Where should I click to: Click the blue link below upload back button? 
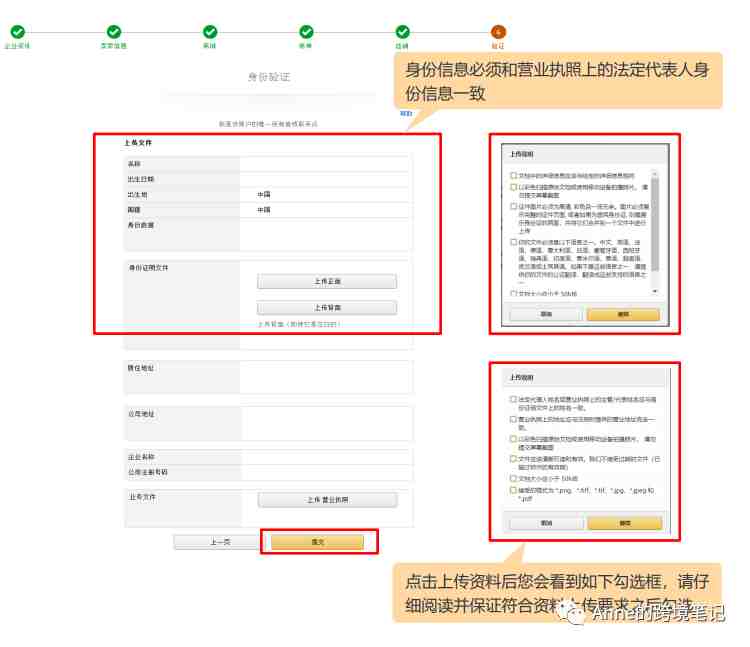pyautogui.click(x=299, y=324)
